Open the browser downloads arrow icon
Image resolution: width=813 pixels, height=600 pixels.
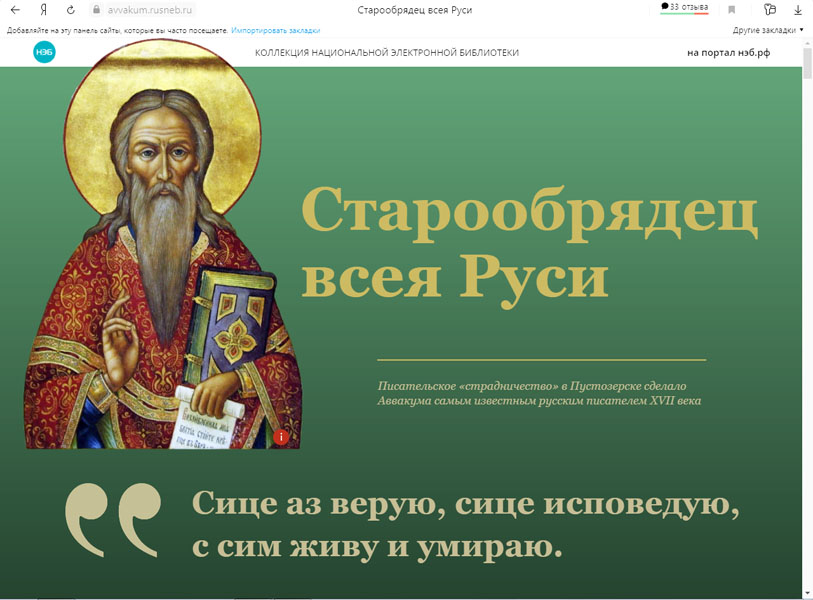(797, 10)
